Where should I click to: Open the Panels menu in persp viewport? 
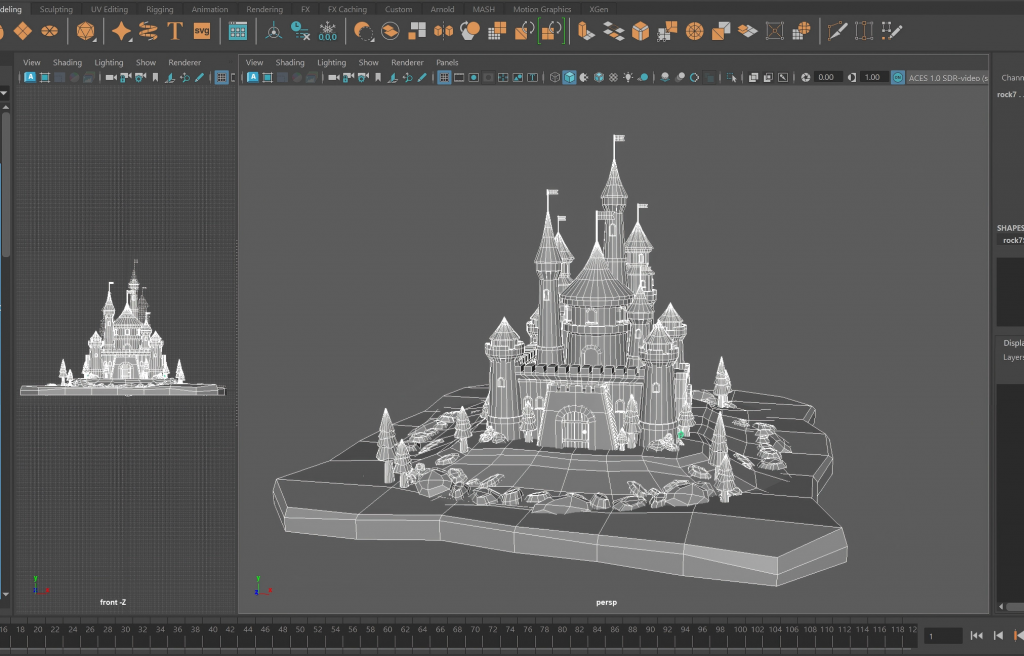point(447,62)
